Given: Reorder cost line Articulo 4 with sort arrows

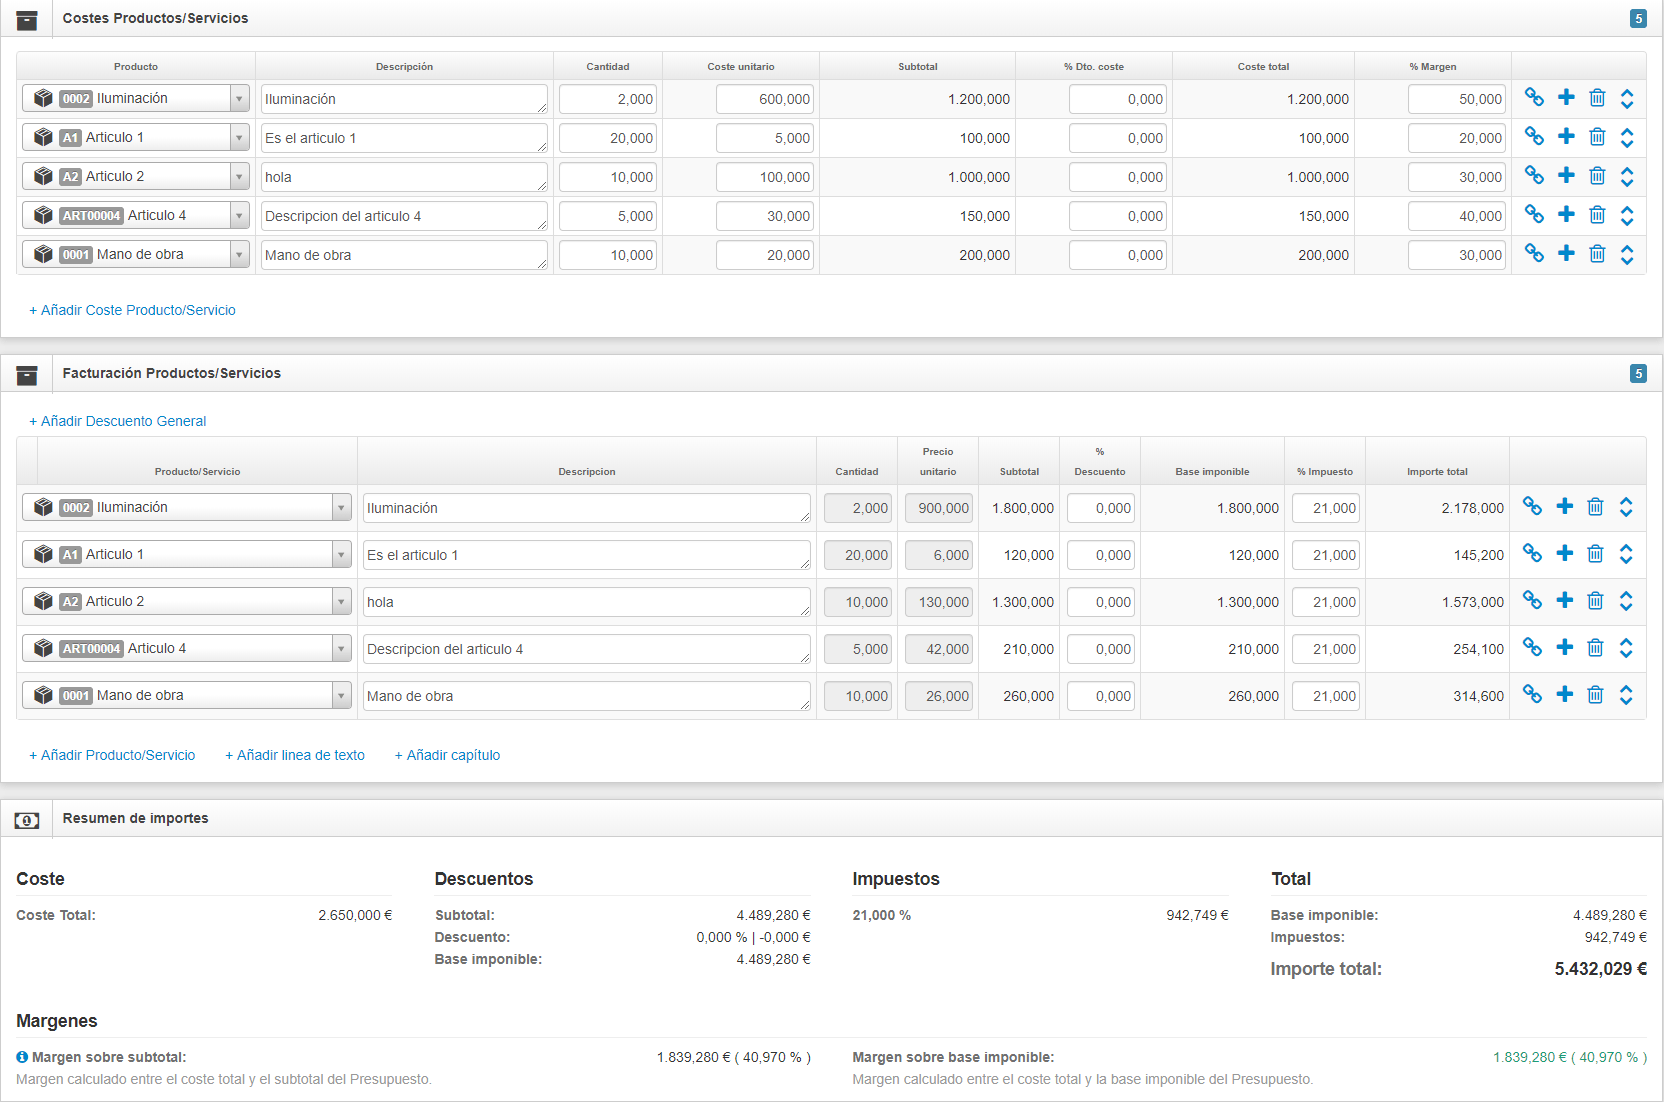Looking at the screenshot, I should [1627, 215].
